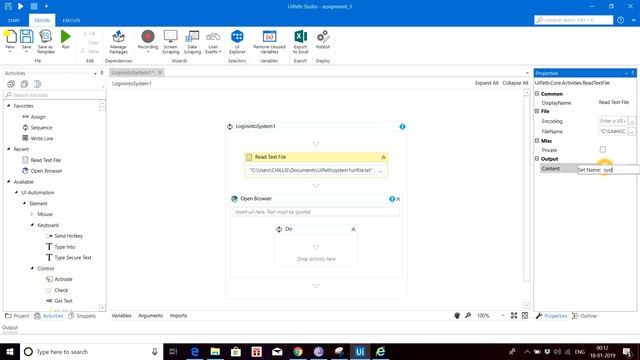The image size is (640, 360).
Task: Select Send Hotkey activity
Action: point(64,236)
